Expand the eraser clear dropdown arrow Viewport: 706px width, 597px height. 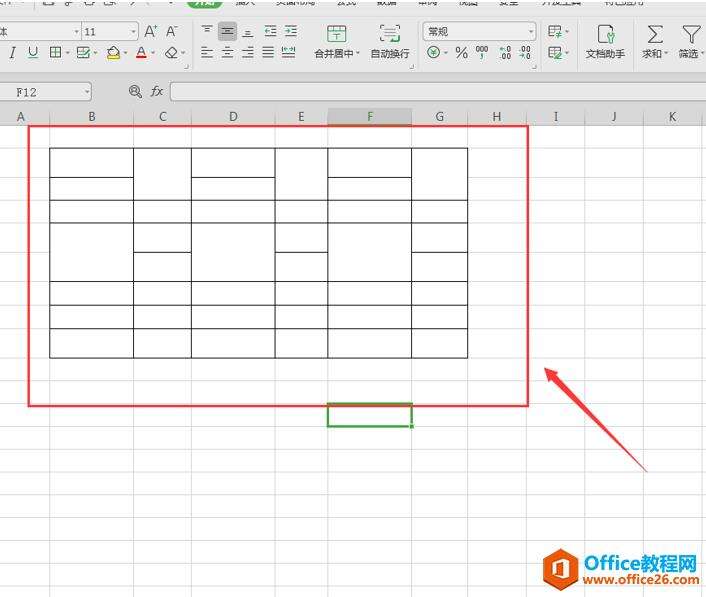pos(183,53)
